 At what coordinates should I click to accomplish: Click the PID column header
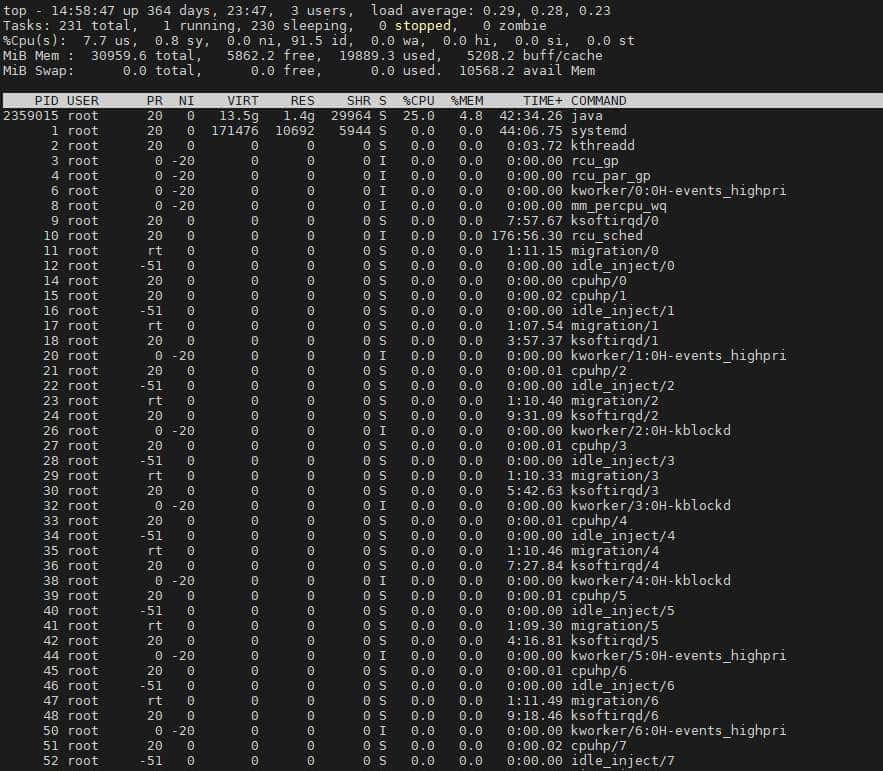46,101
